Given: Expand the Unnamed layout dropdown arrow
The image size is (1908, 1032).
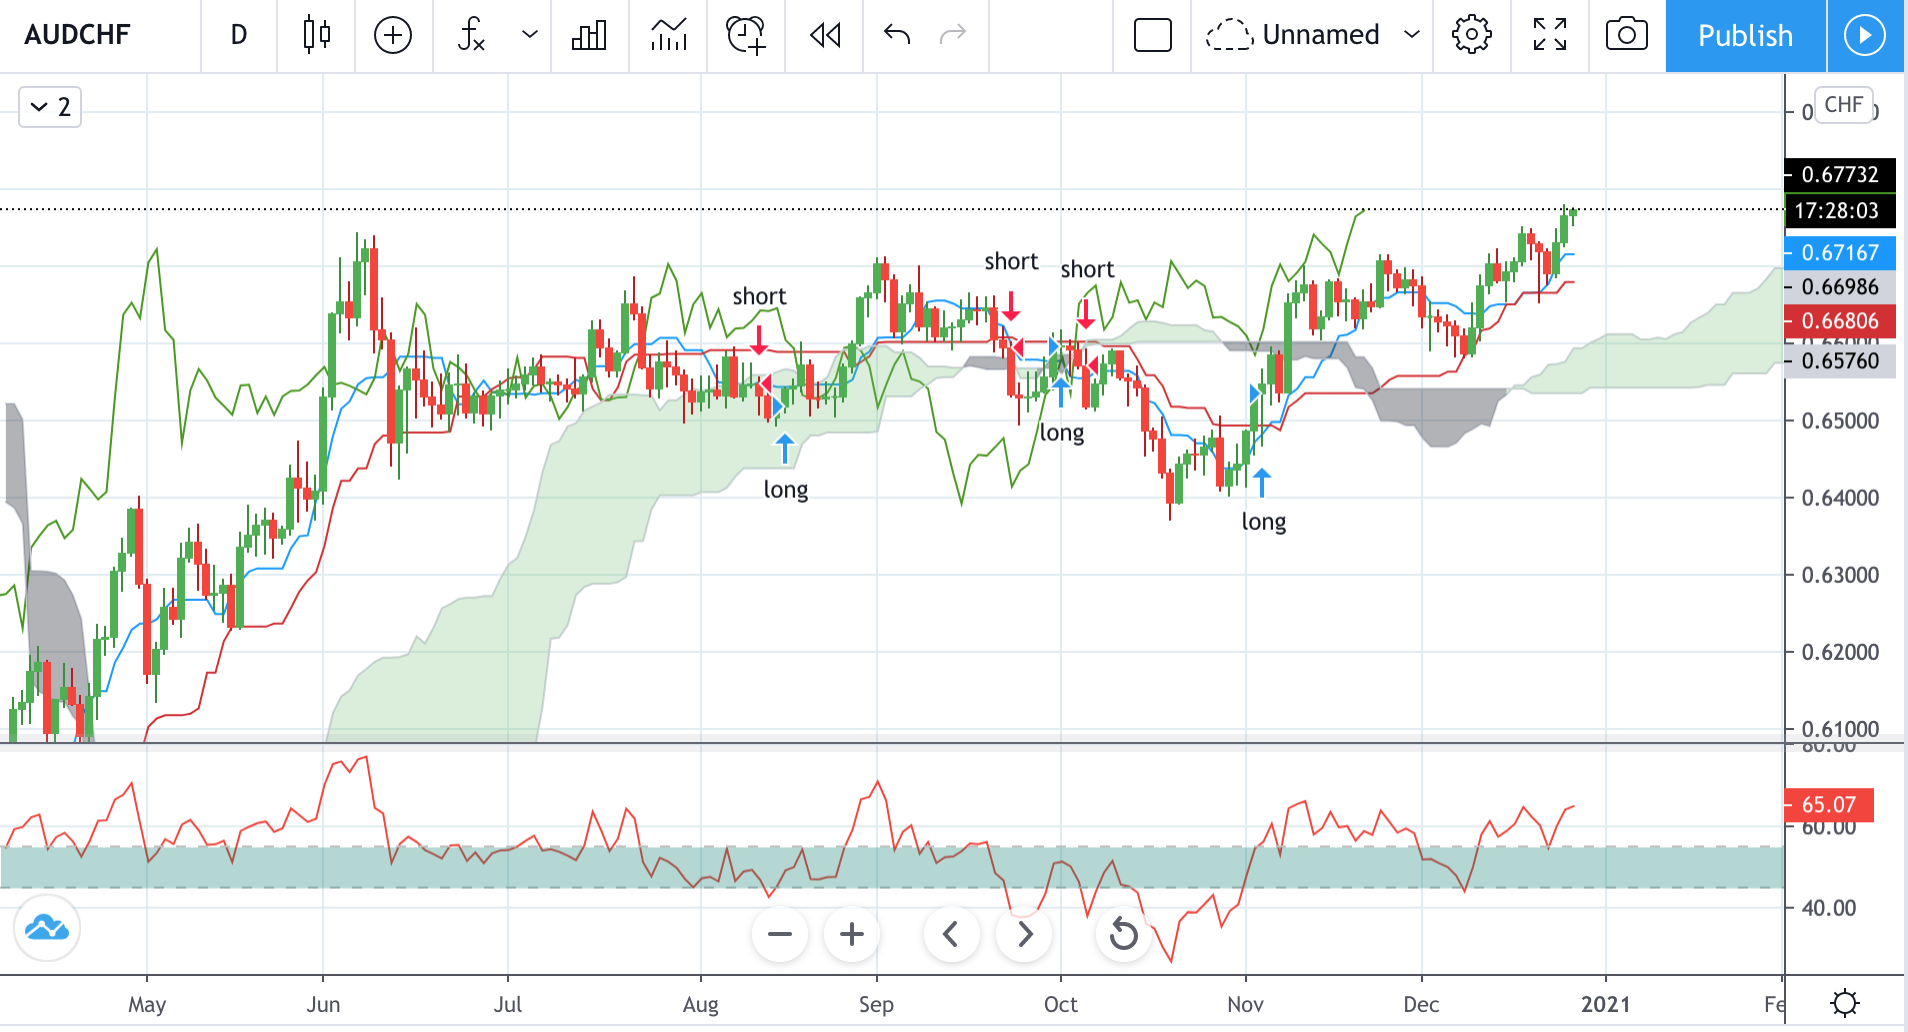Looking at the screenshot, I should (1412, 35).
